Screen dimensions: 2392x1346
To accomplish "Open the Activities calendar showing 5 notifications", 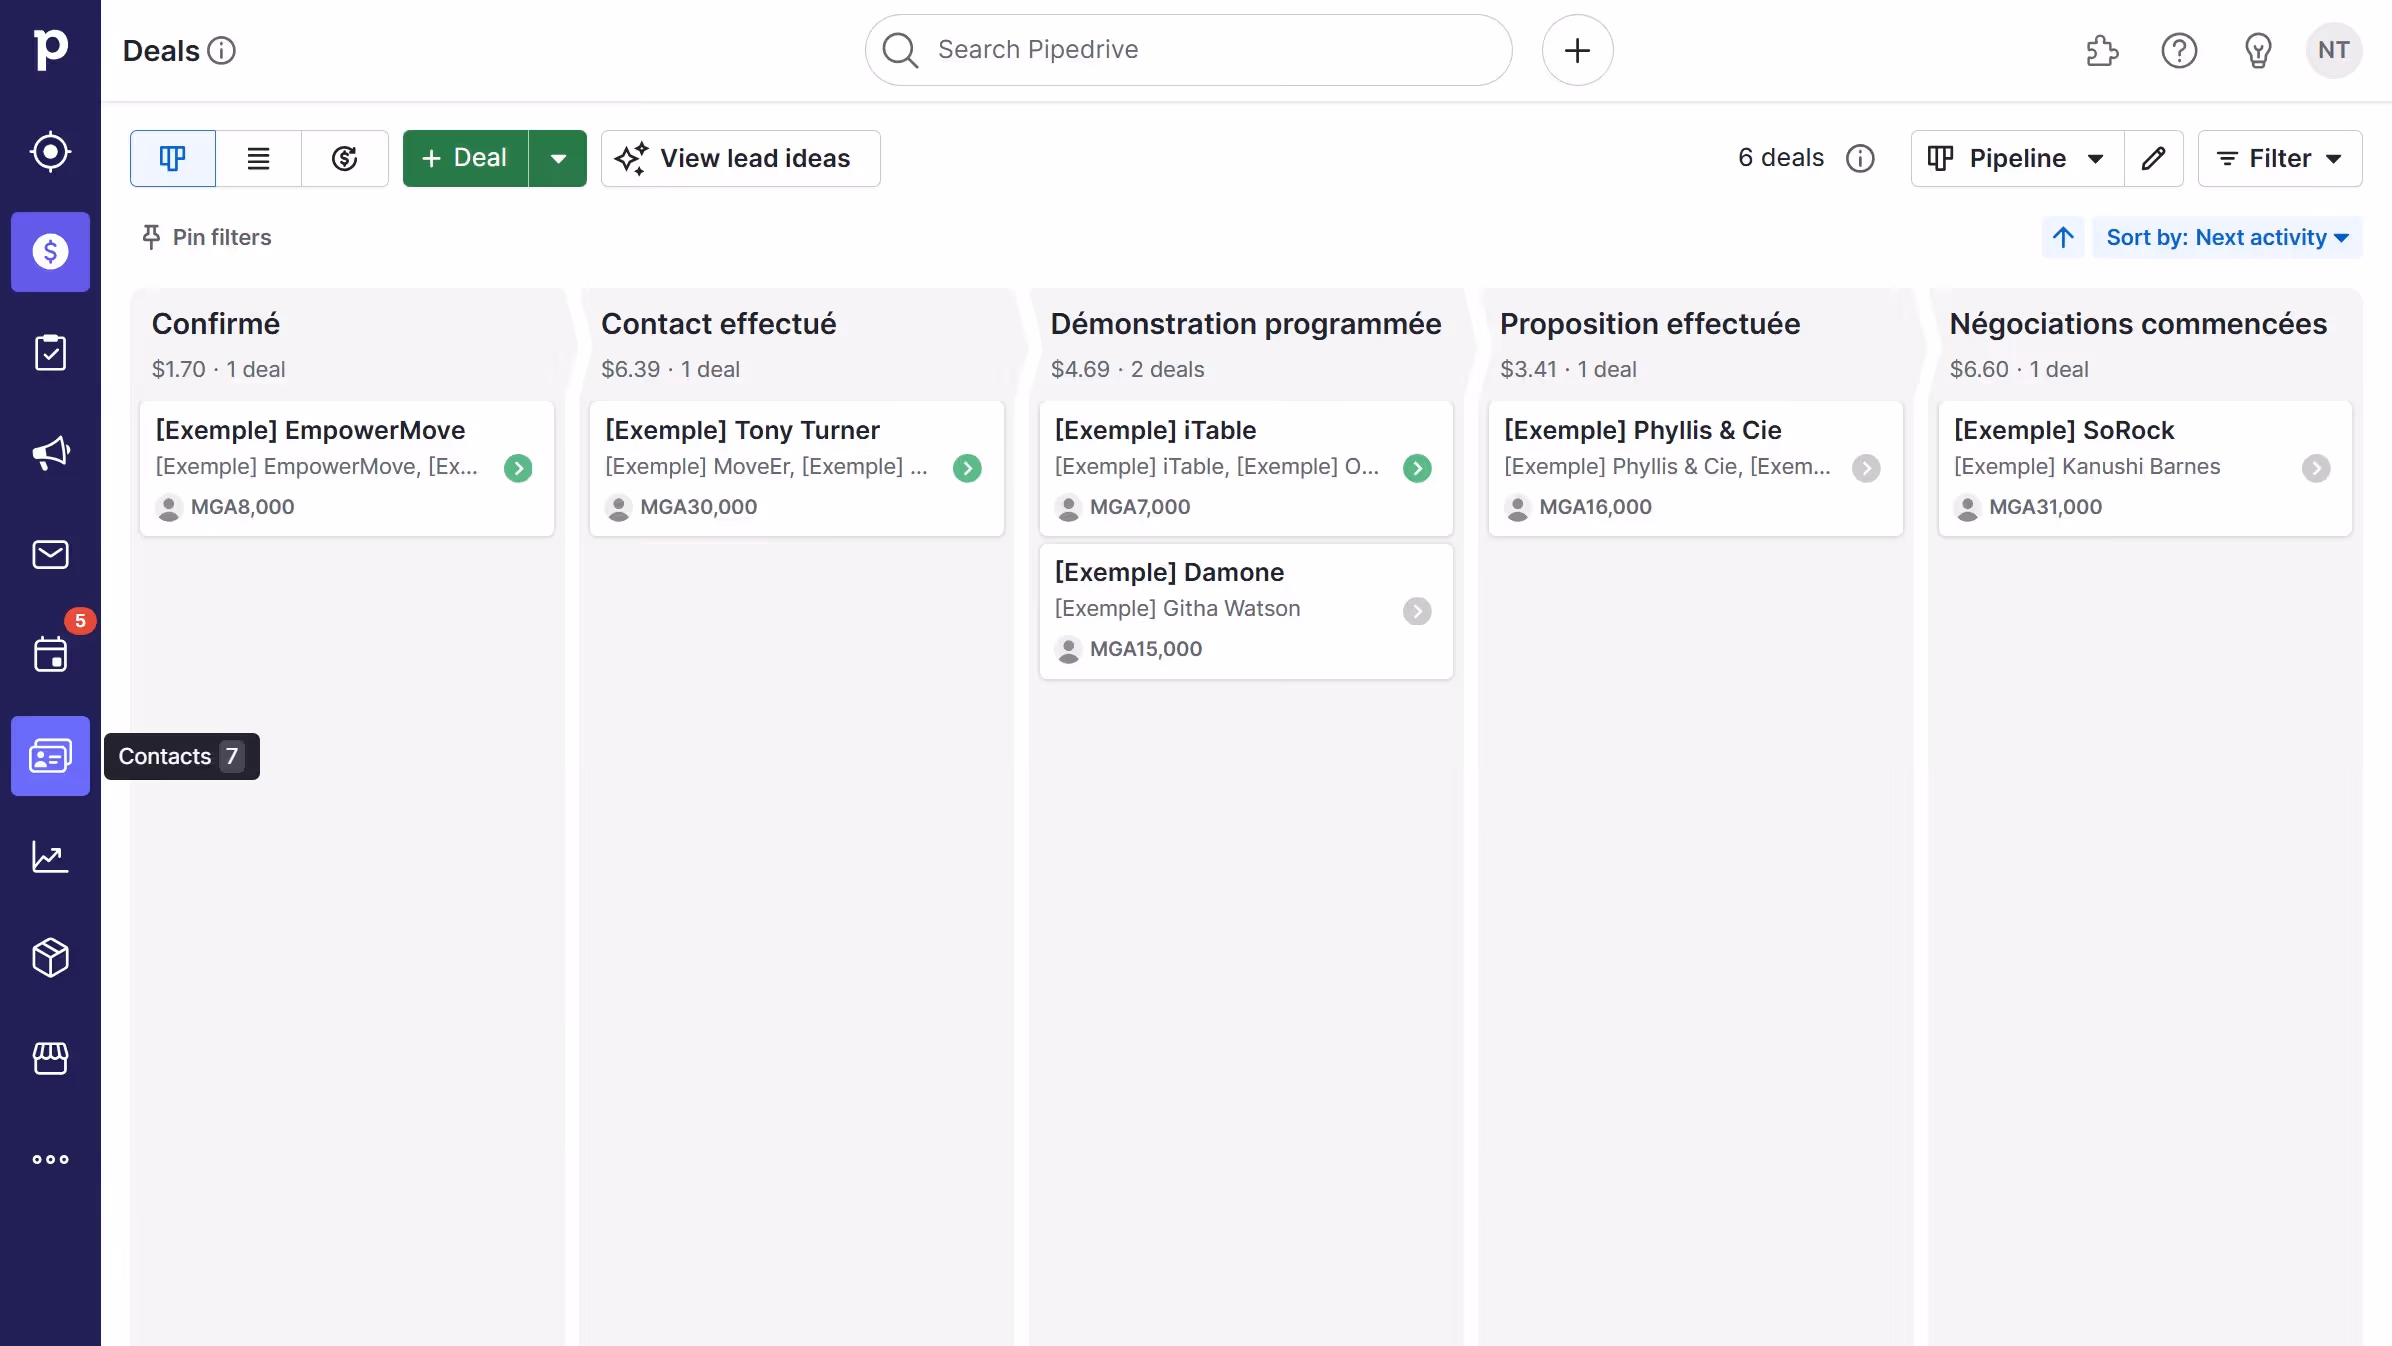I will pyautogui.click(x=50, y=655).
